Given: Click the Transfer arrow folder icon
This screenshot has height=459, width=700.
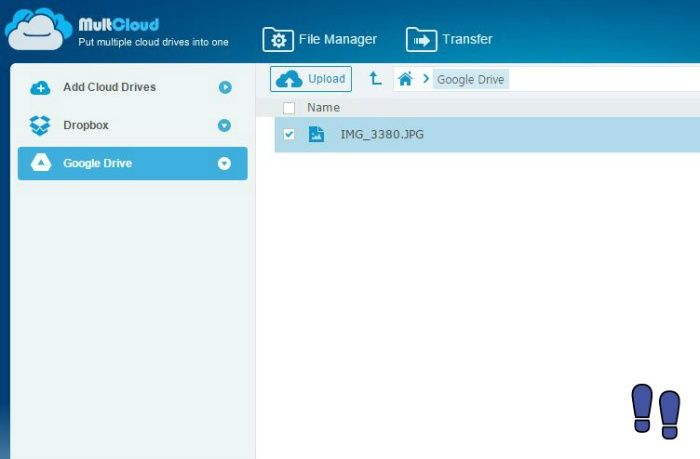Looking at the screenshot, I should click(421, 39).
